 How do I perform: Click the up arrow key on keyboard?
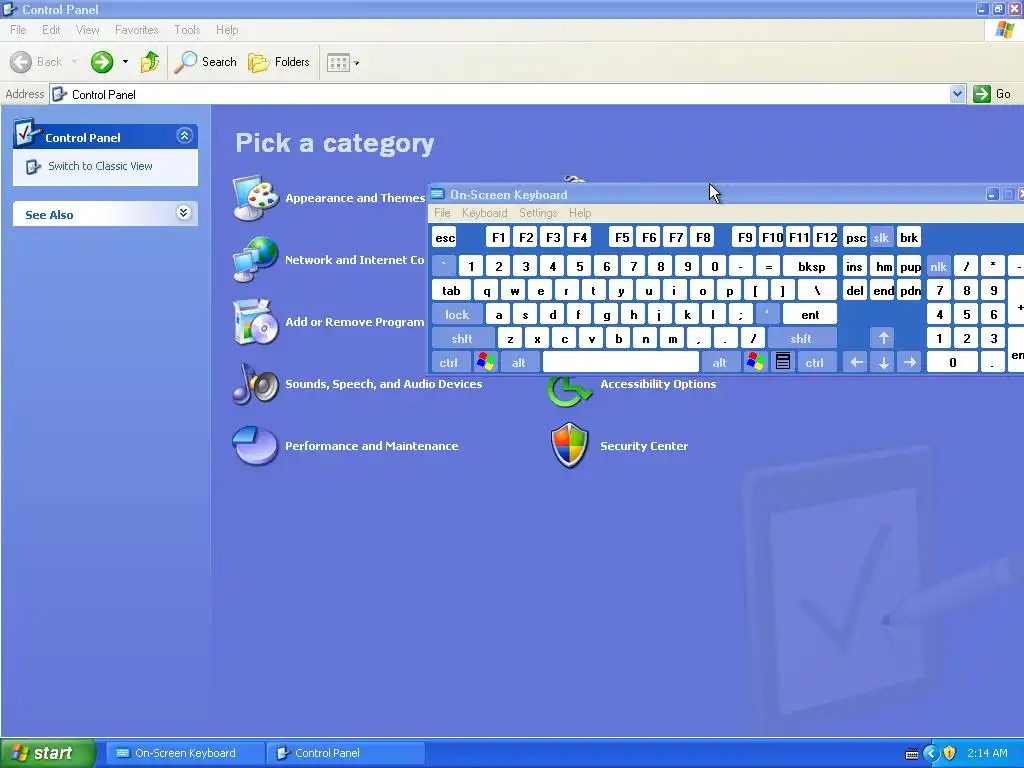tap(883, 338)
